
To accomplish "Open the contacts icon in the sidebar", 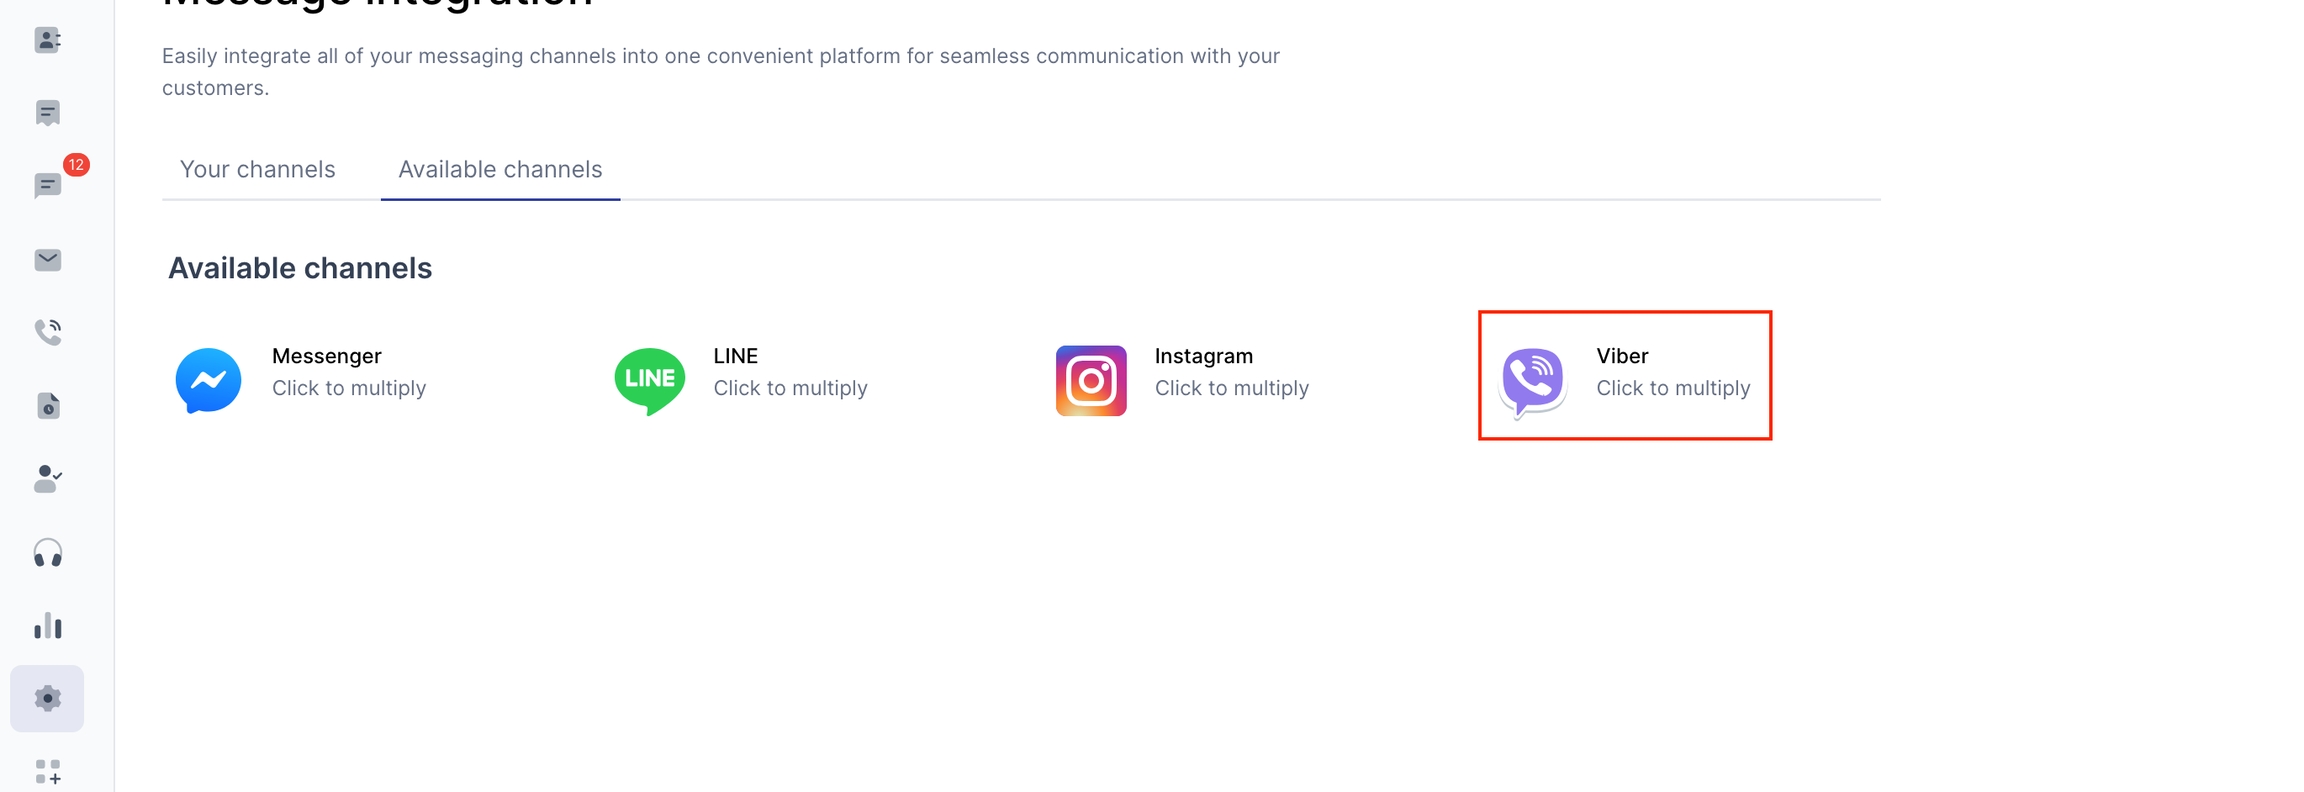I will 47,40.
